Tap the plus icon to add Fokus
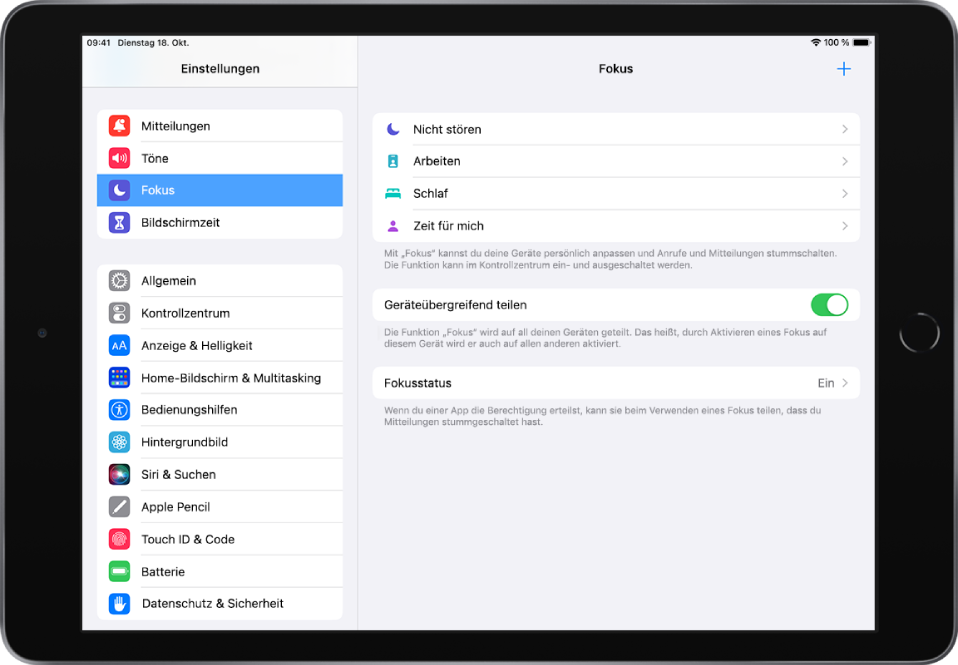 coord(843,69)
